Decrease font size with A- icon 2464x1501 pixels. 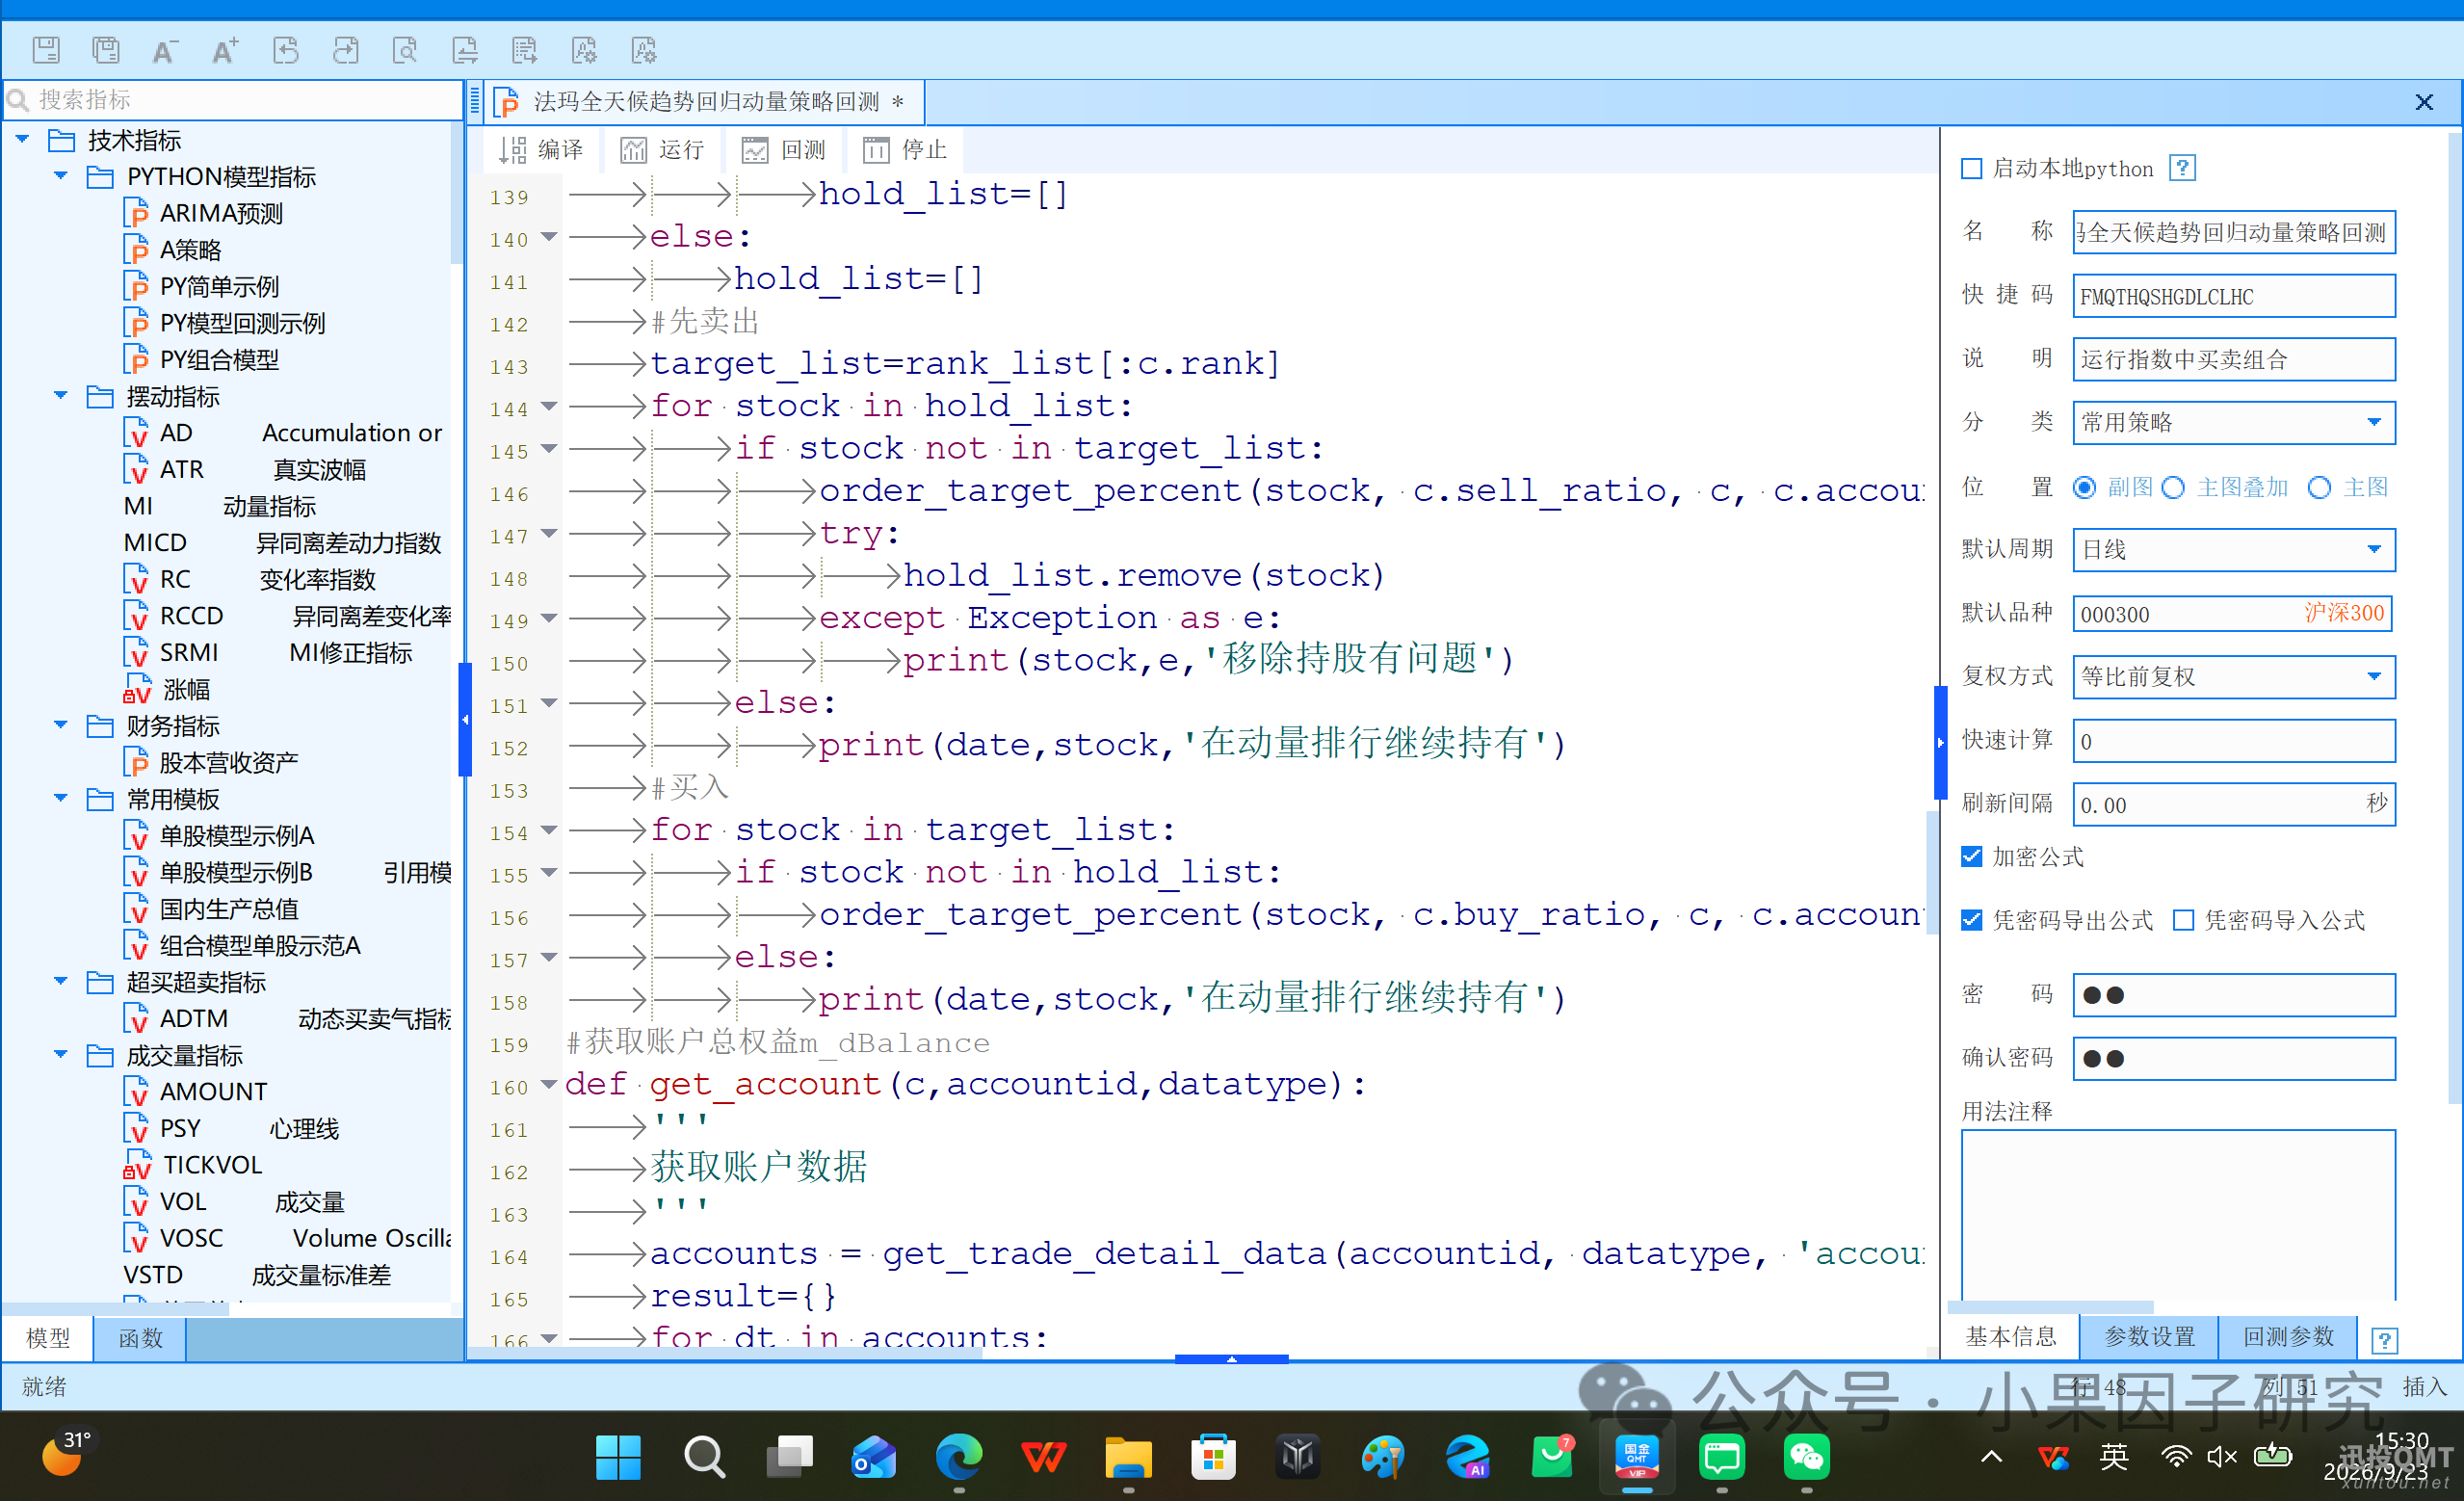(165, 50)
